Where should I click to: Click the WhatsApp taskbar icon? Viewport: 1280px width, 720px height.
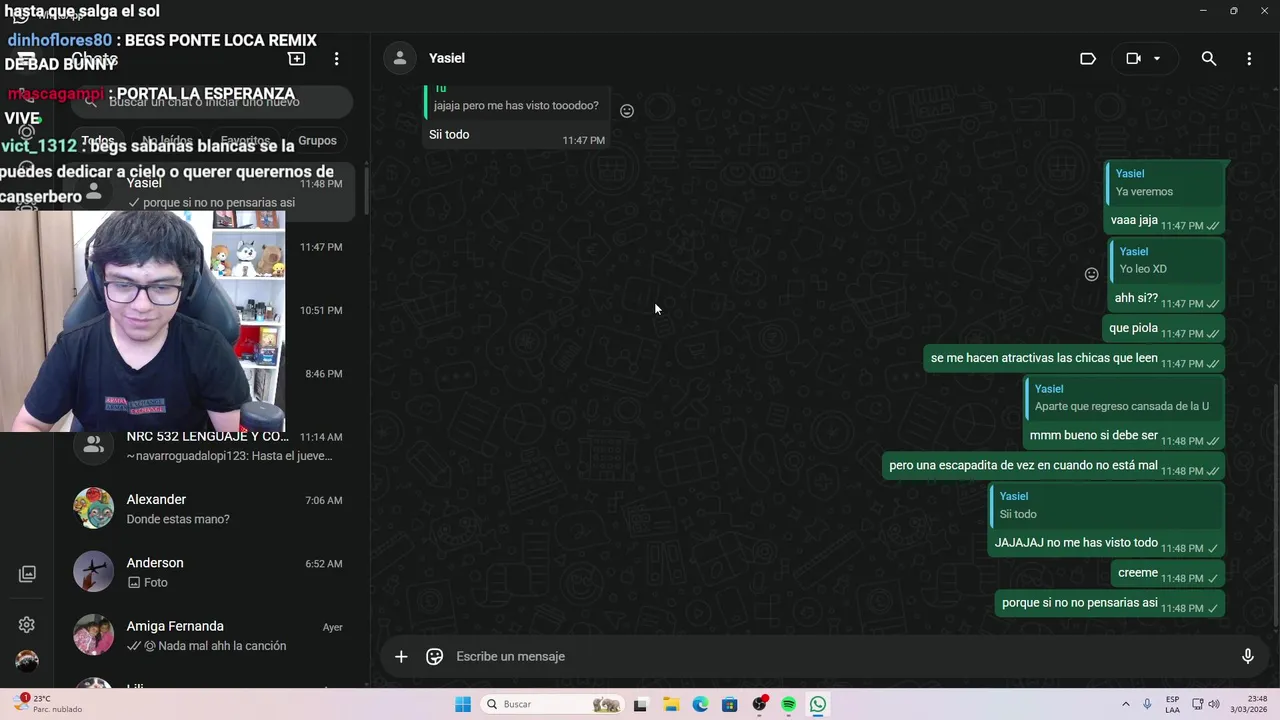[x=818, y=705]
